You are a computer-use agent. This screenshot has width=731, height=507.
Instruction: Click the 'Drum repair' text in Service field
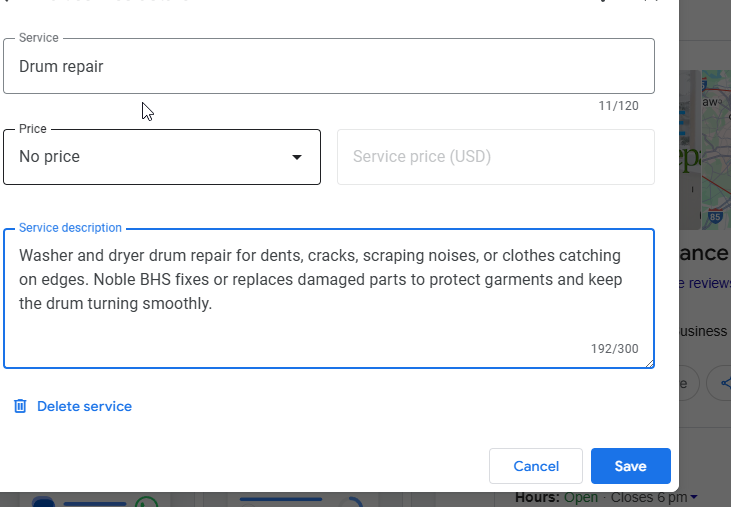pos(61,66)
